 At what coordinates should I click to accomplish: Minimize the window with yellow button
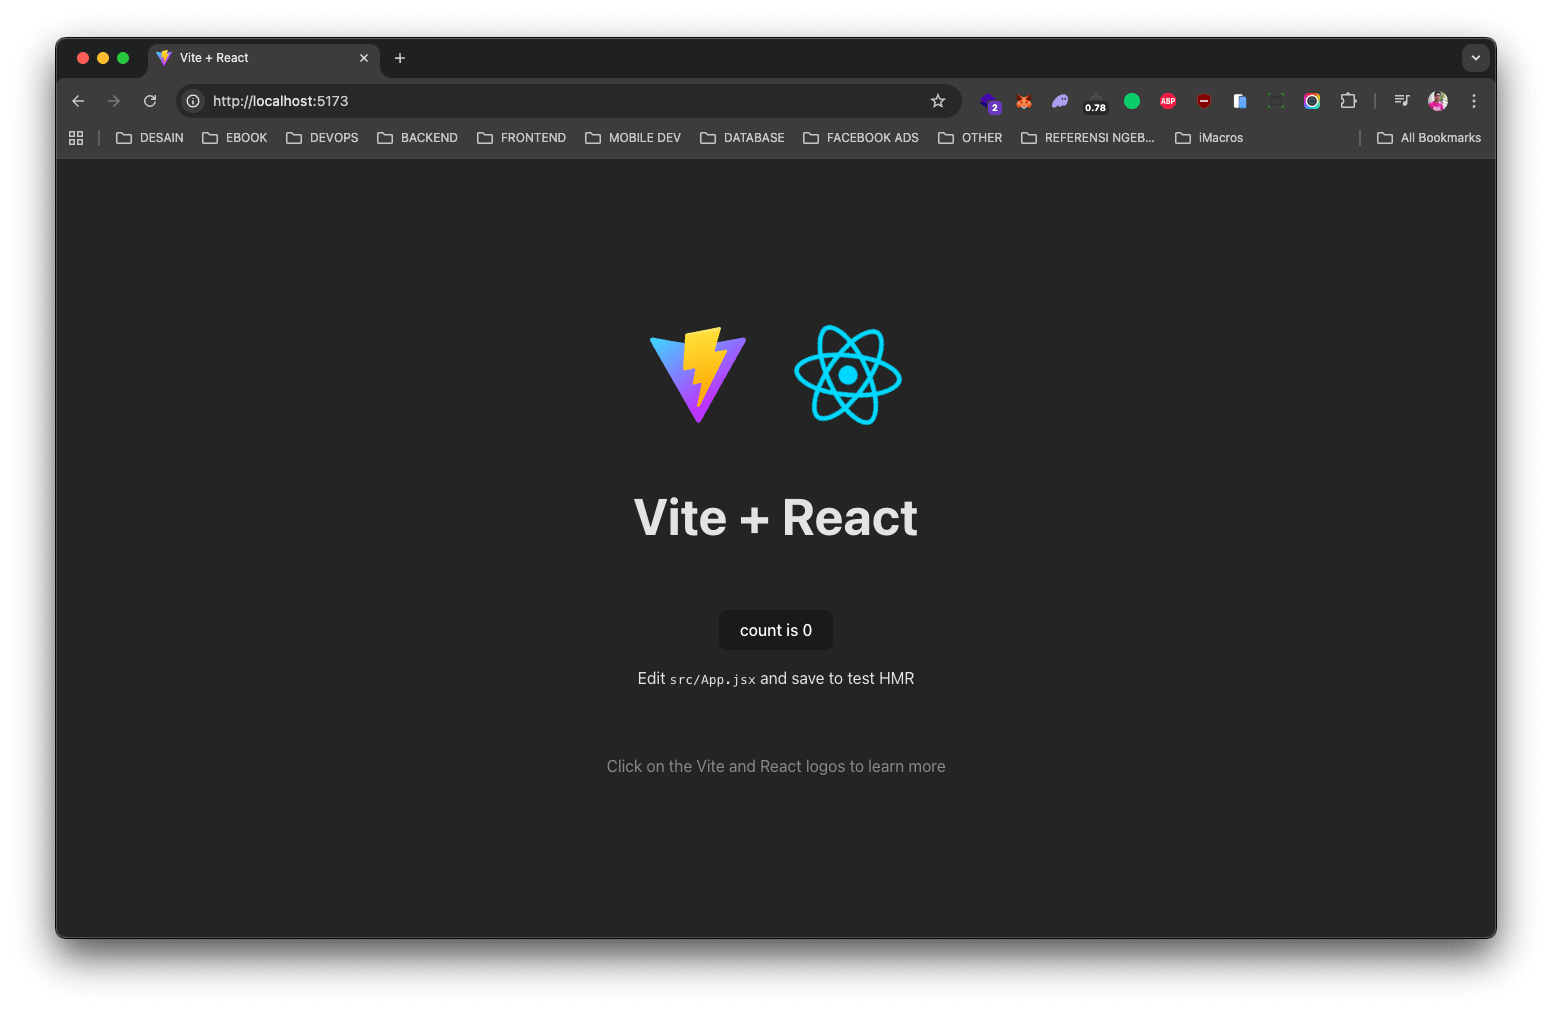103,58
